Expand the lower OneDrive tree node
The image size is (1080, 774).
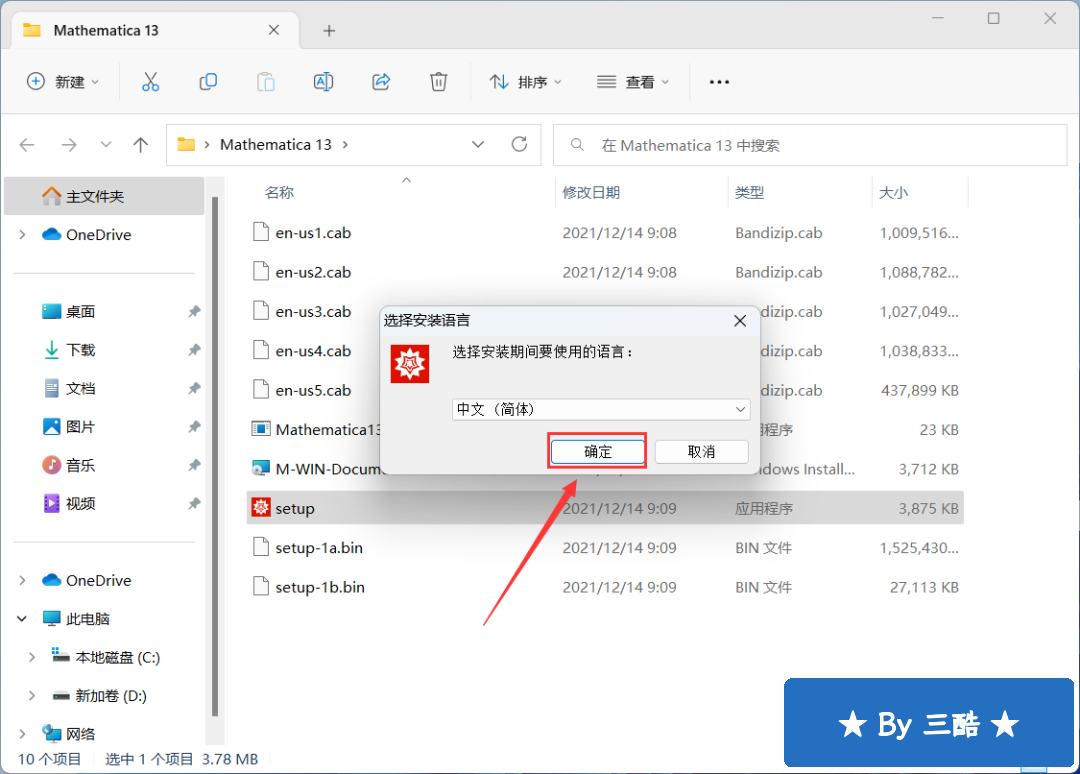point(23,580)
